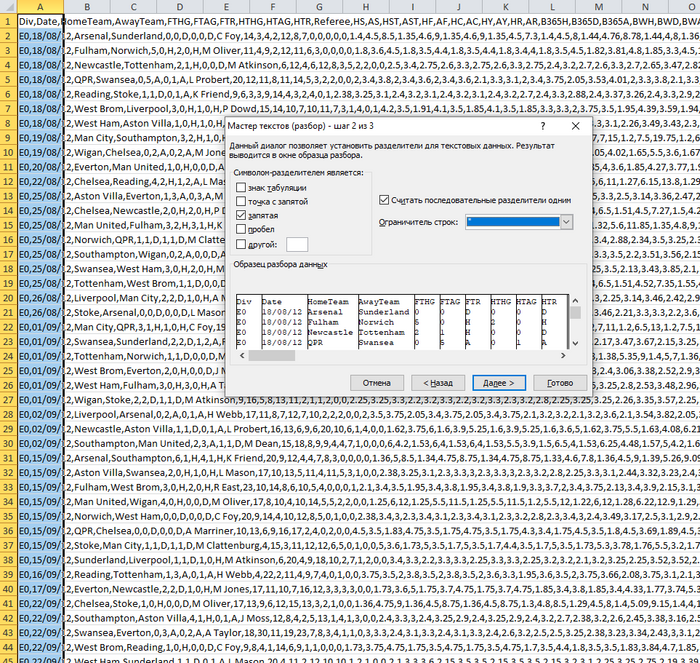700x663 pixels.
Task: Select column K header
Action: point(505,7)
